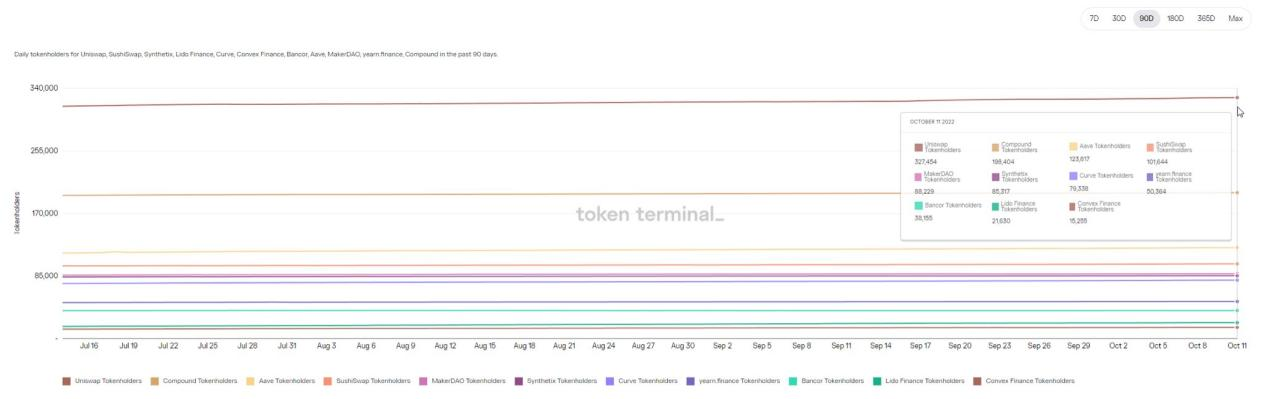1264x399 pixels.
Task: Toggle Compound Tokenholders series in legend
Action: [x=195, y=380]
